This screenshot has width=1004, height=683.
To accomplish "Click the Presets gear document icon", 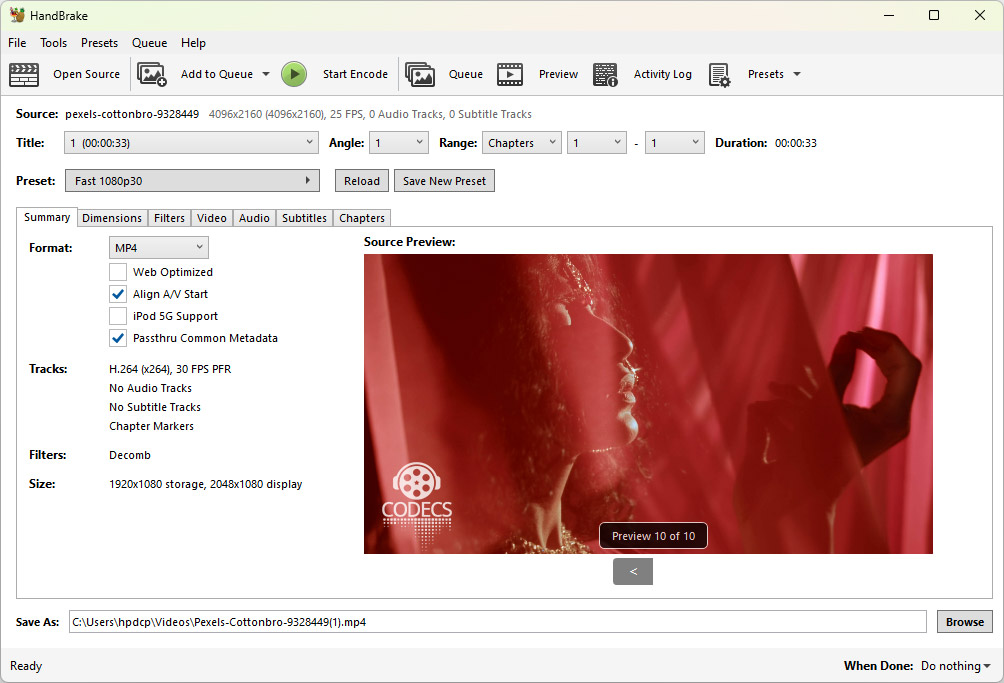I will coord(719,74).
